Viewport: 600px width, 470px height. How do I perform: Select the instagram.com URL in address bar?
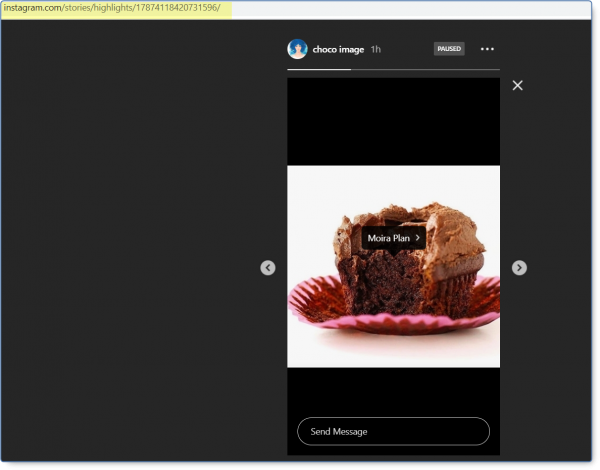tap(112, 8)
